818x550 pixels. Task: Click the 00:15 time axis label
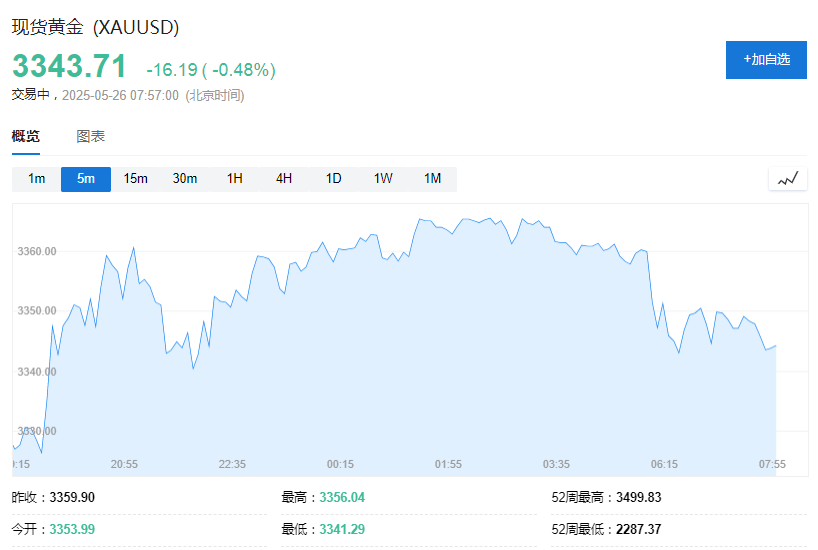[340, 464]
